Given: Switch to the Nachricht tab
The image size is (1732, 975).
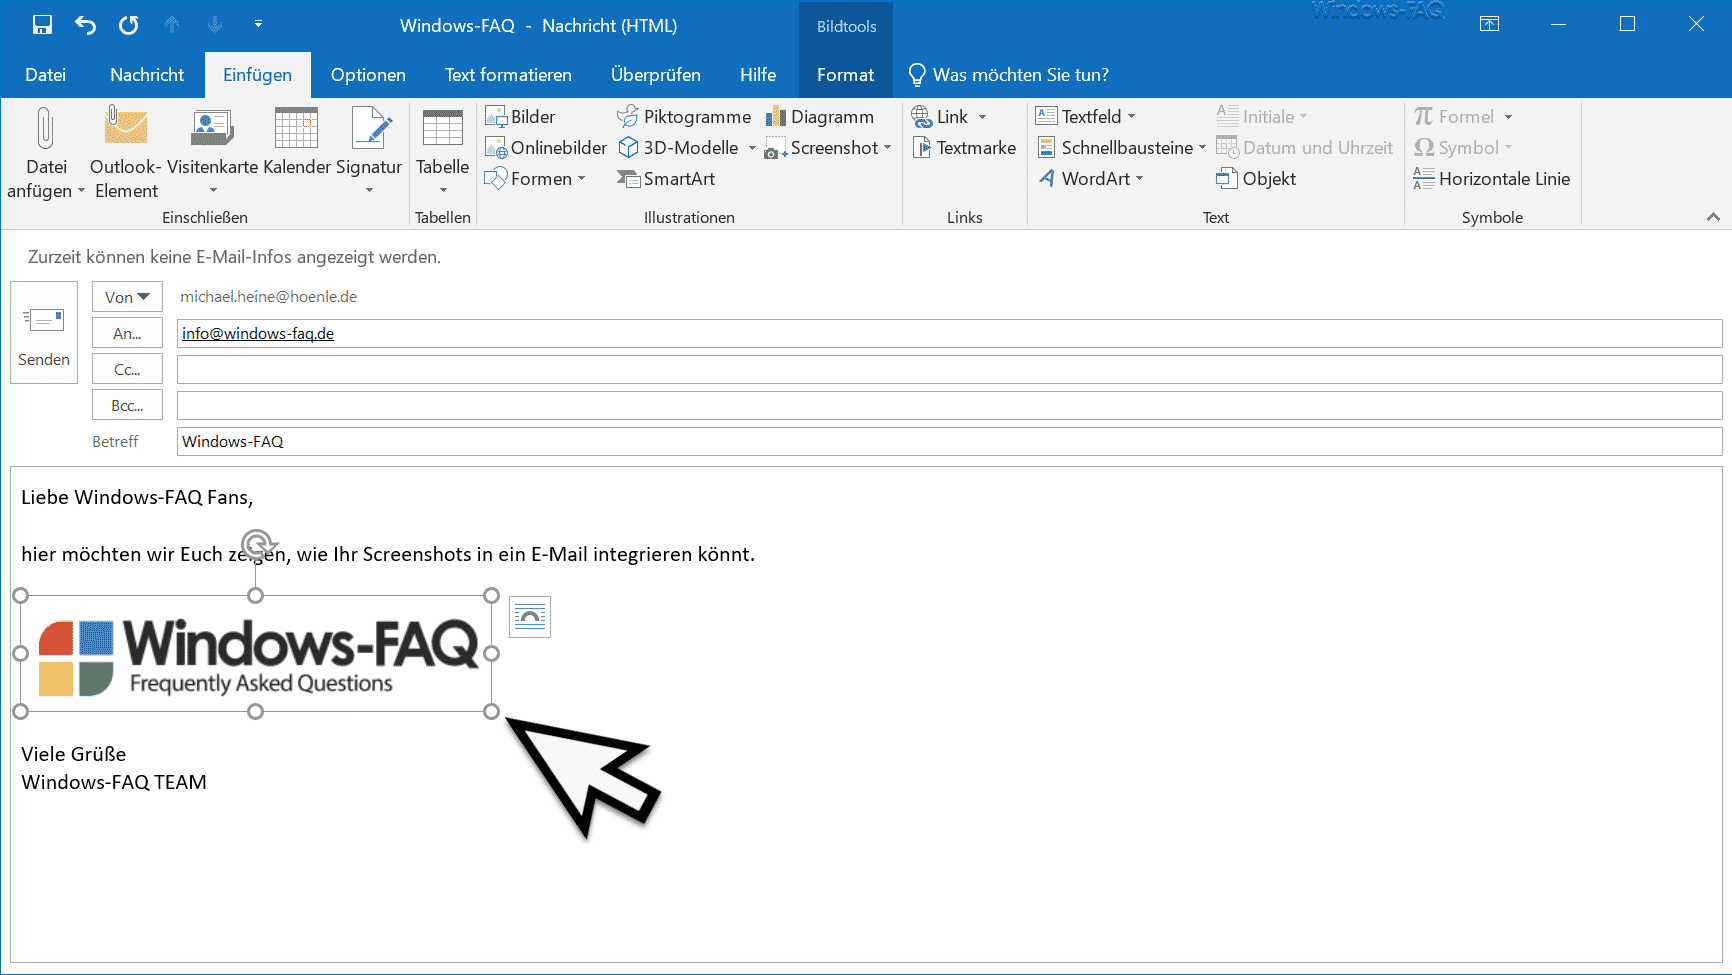Looking at the screenshot, I should [x=147, y=75].
